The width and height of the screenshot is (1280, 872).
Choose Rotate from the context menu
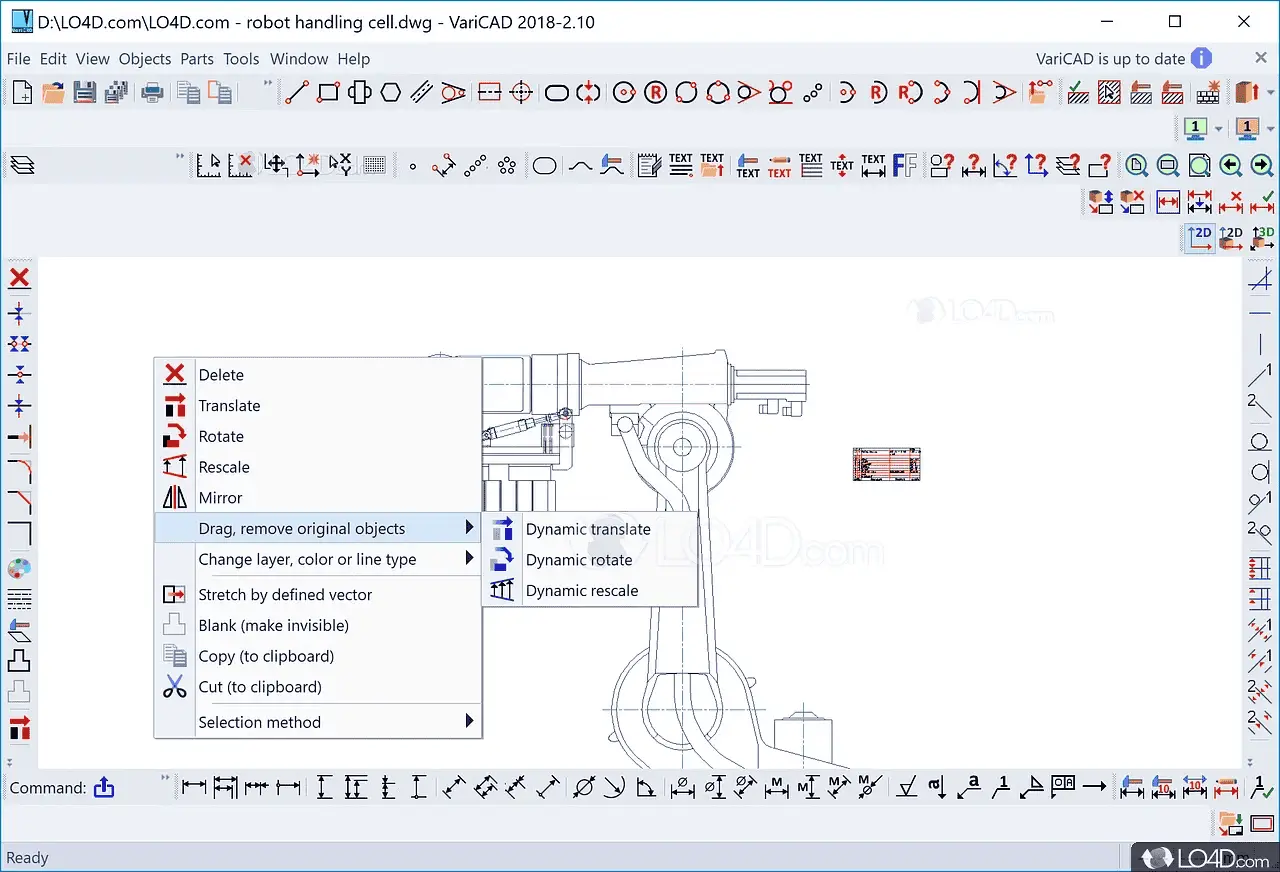tap(318, 436)
